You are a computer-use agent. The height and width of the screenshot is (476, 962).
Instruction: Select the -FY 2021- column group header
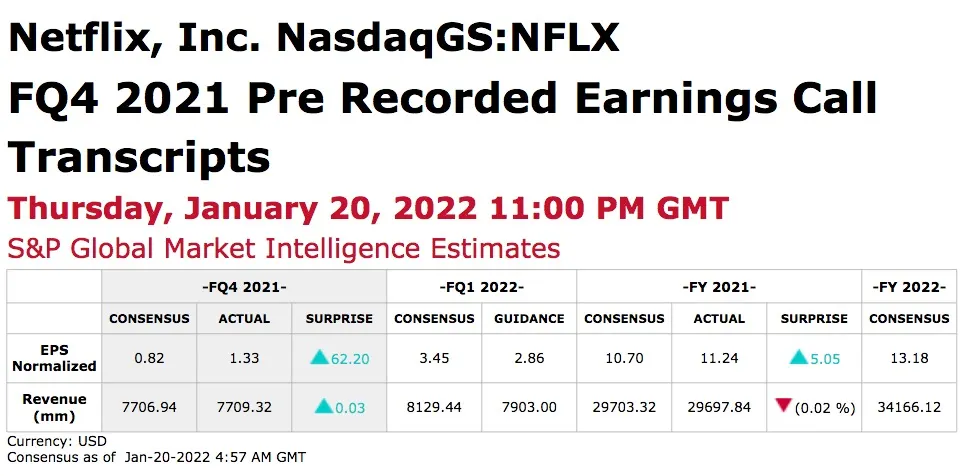pos(718,287)
